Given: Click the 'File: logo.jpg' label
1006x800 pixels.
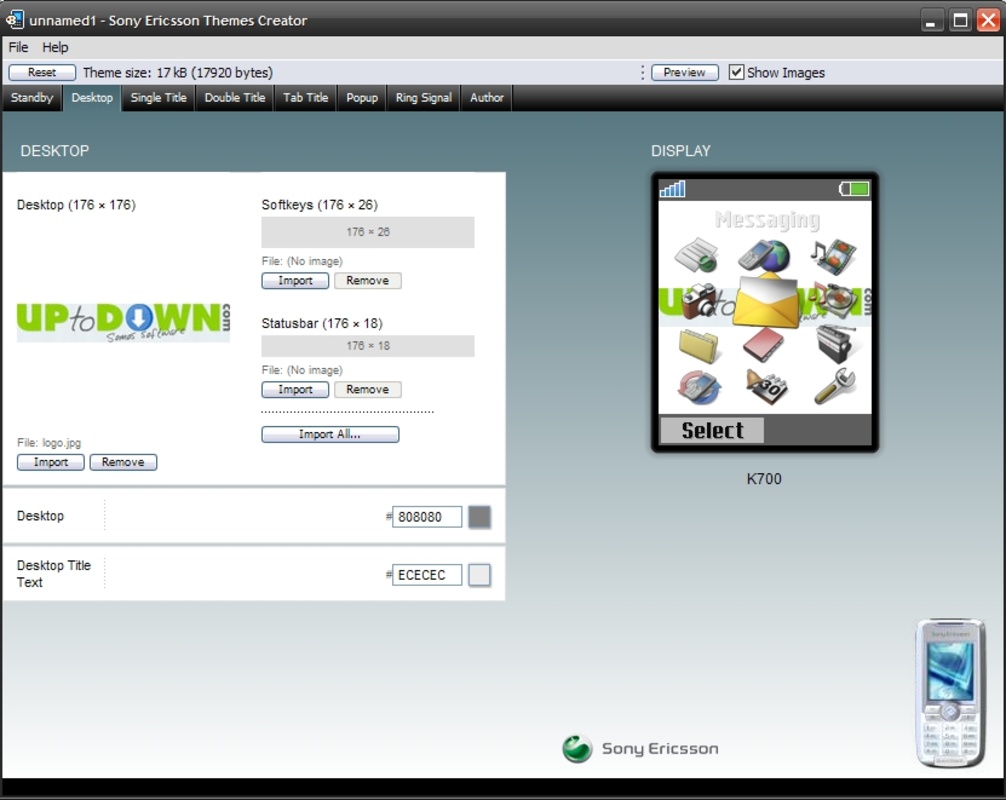Looking at the screenshot, I should coord(49,443).
